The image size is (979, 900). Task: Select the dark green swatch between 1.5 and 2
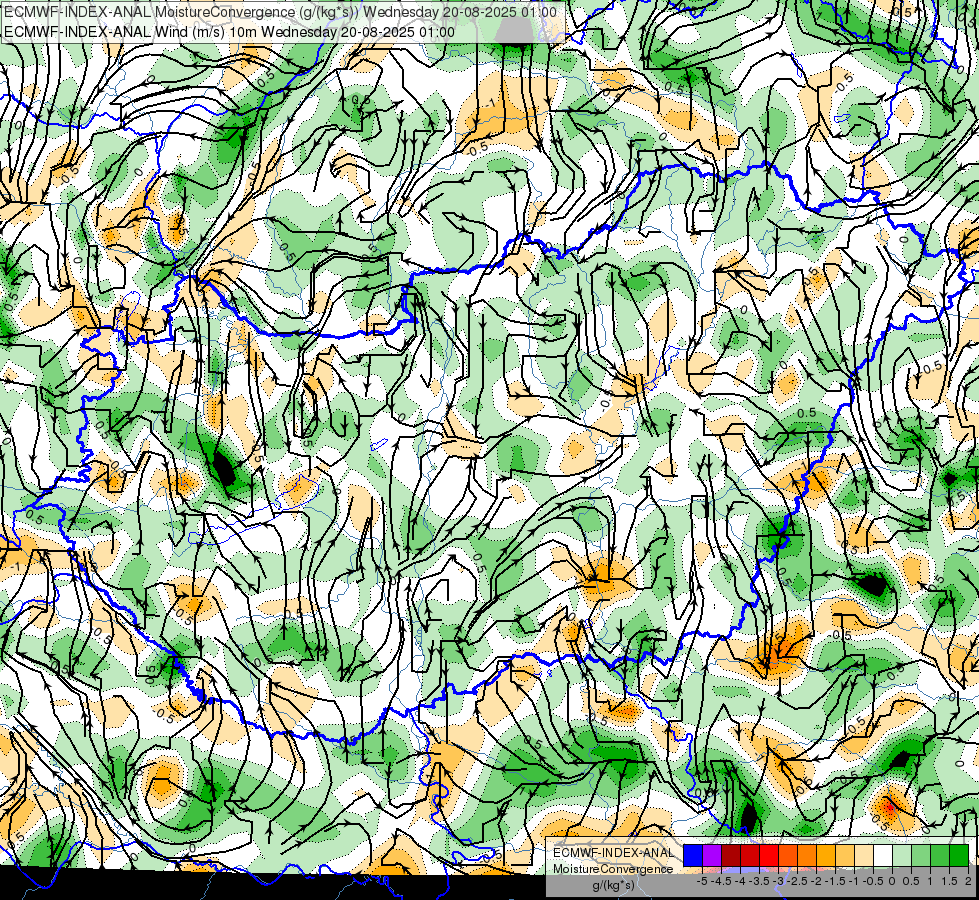959,856
